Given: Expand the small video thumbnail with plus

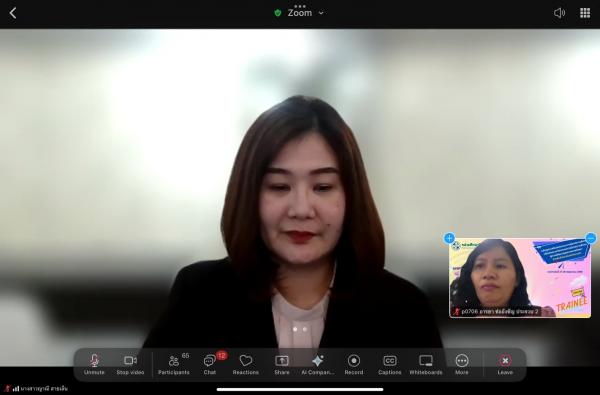Looking at the screenshot, I should (x=449, y=238).
